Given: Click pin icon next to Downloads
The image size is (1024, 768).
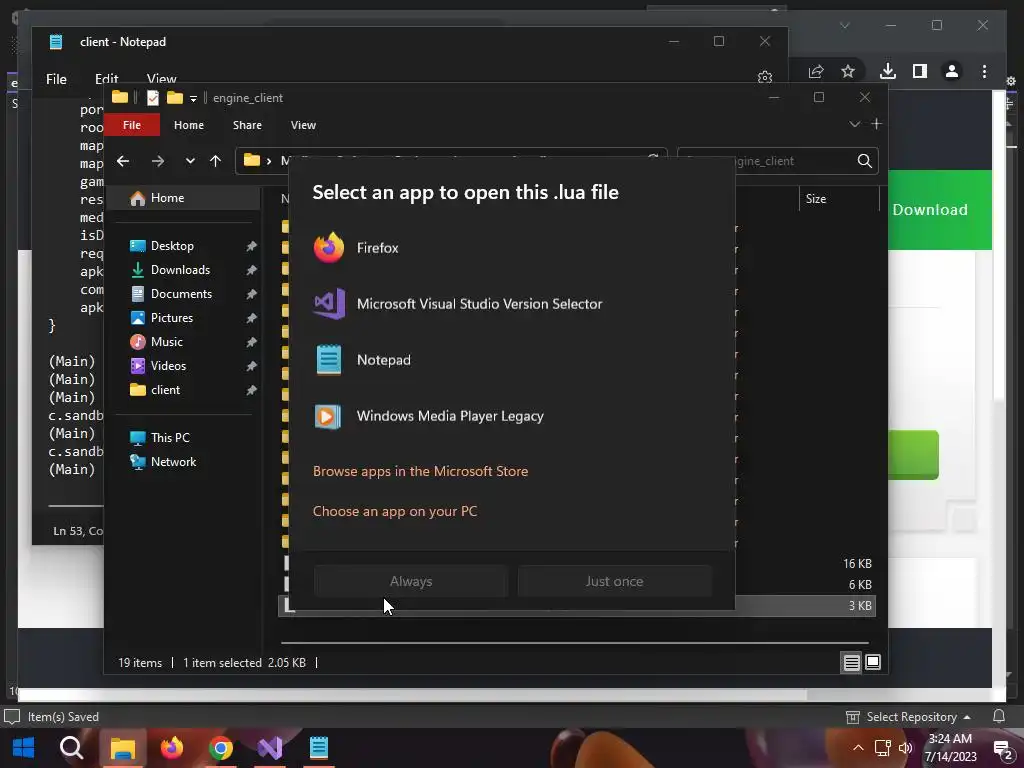Looking at the screenshot, I should pyautogui.click(x=251, y=270).
